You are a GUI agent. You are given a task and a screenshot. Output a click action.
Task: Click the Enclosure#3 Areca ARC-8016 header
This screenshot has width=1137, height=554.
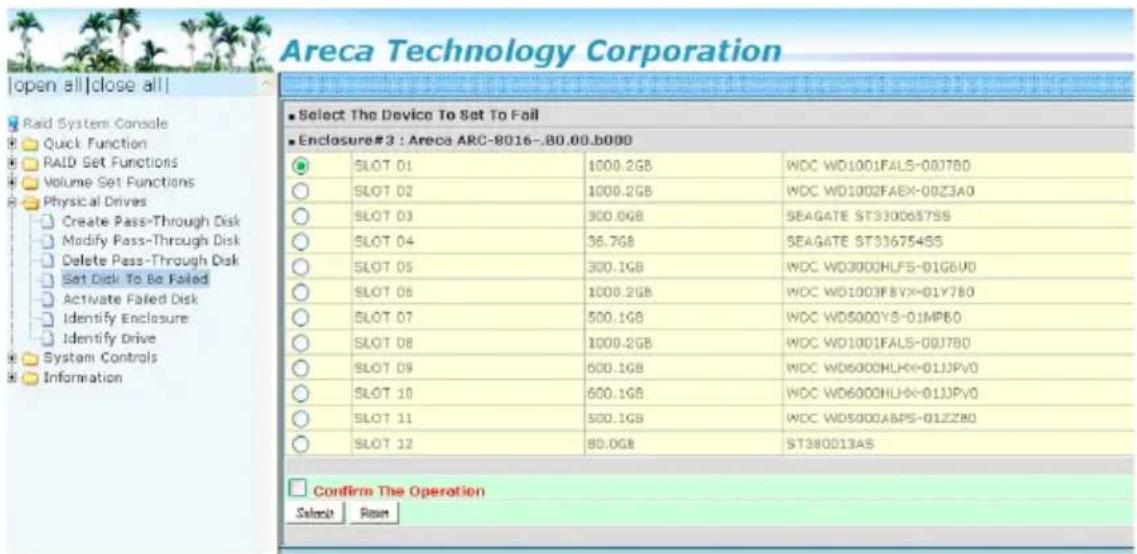click(x=460, y=138)
